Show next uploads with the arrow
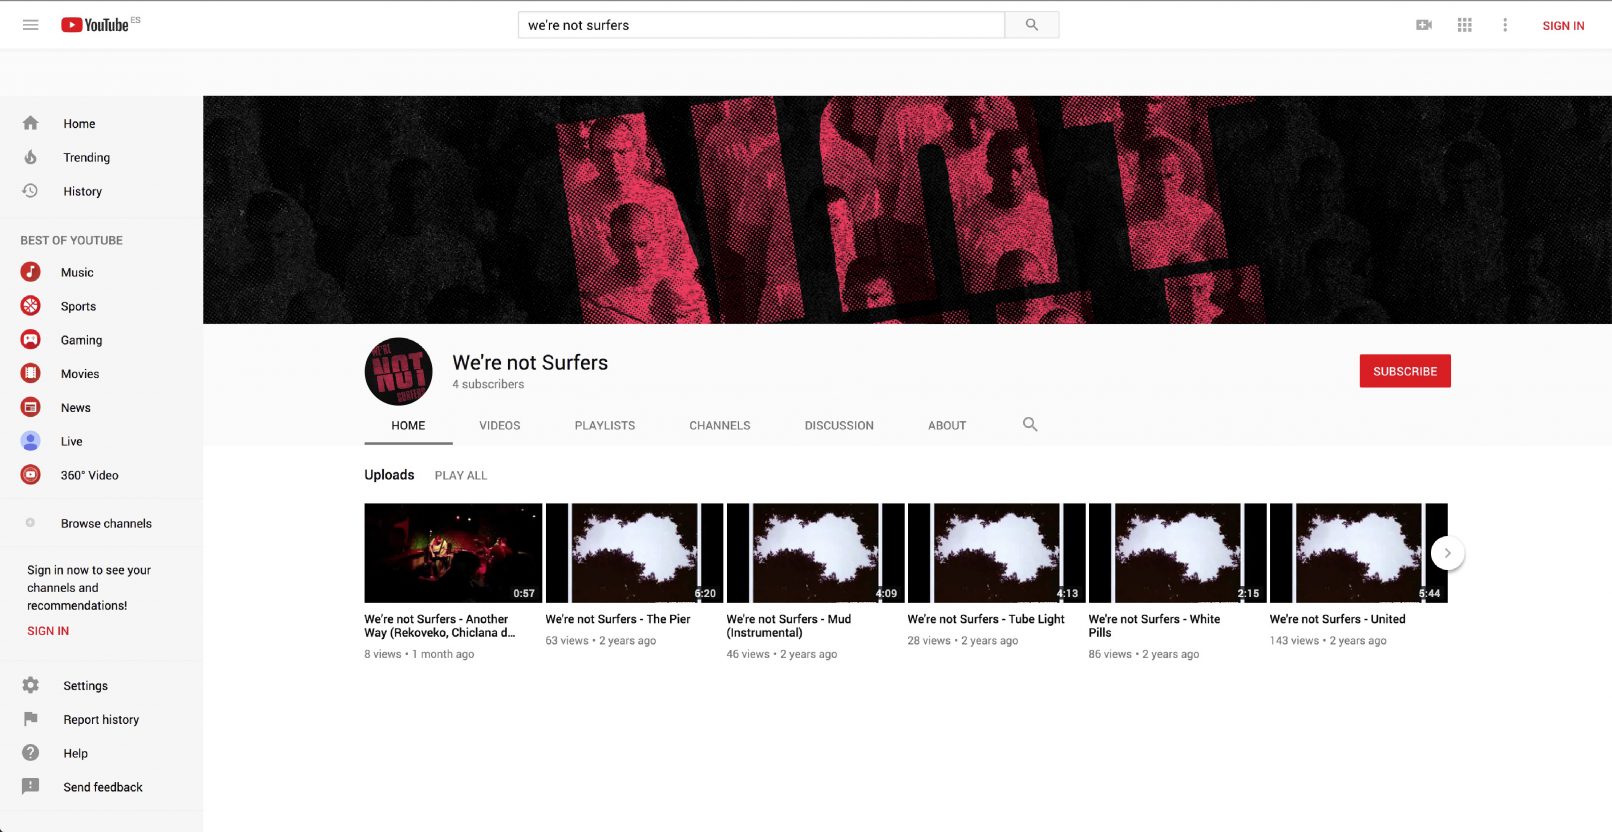The image size is (1612, 832). point(1446,553)
